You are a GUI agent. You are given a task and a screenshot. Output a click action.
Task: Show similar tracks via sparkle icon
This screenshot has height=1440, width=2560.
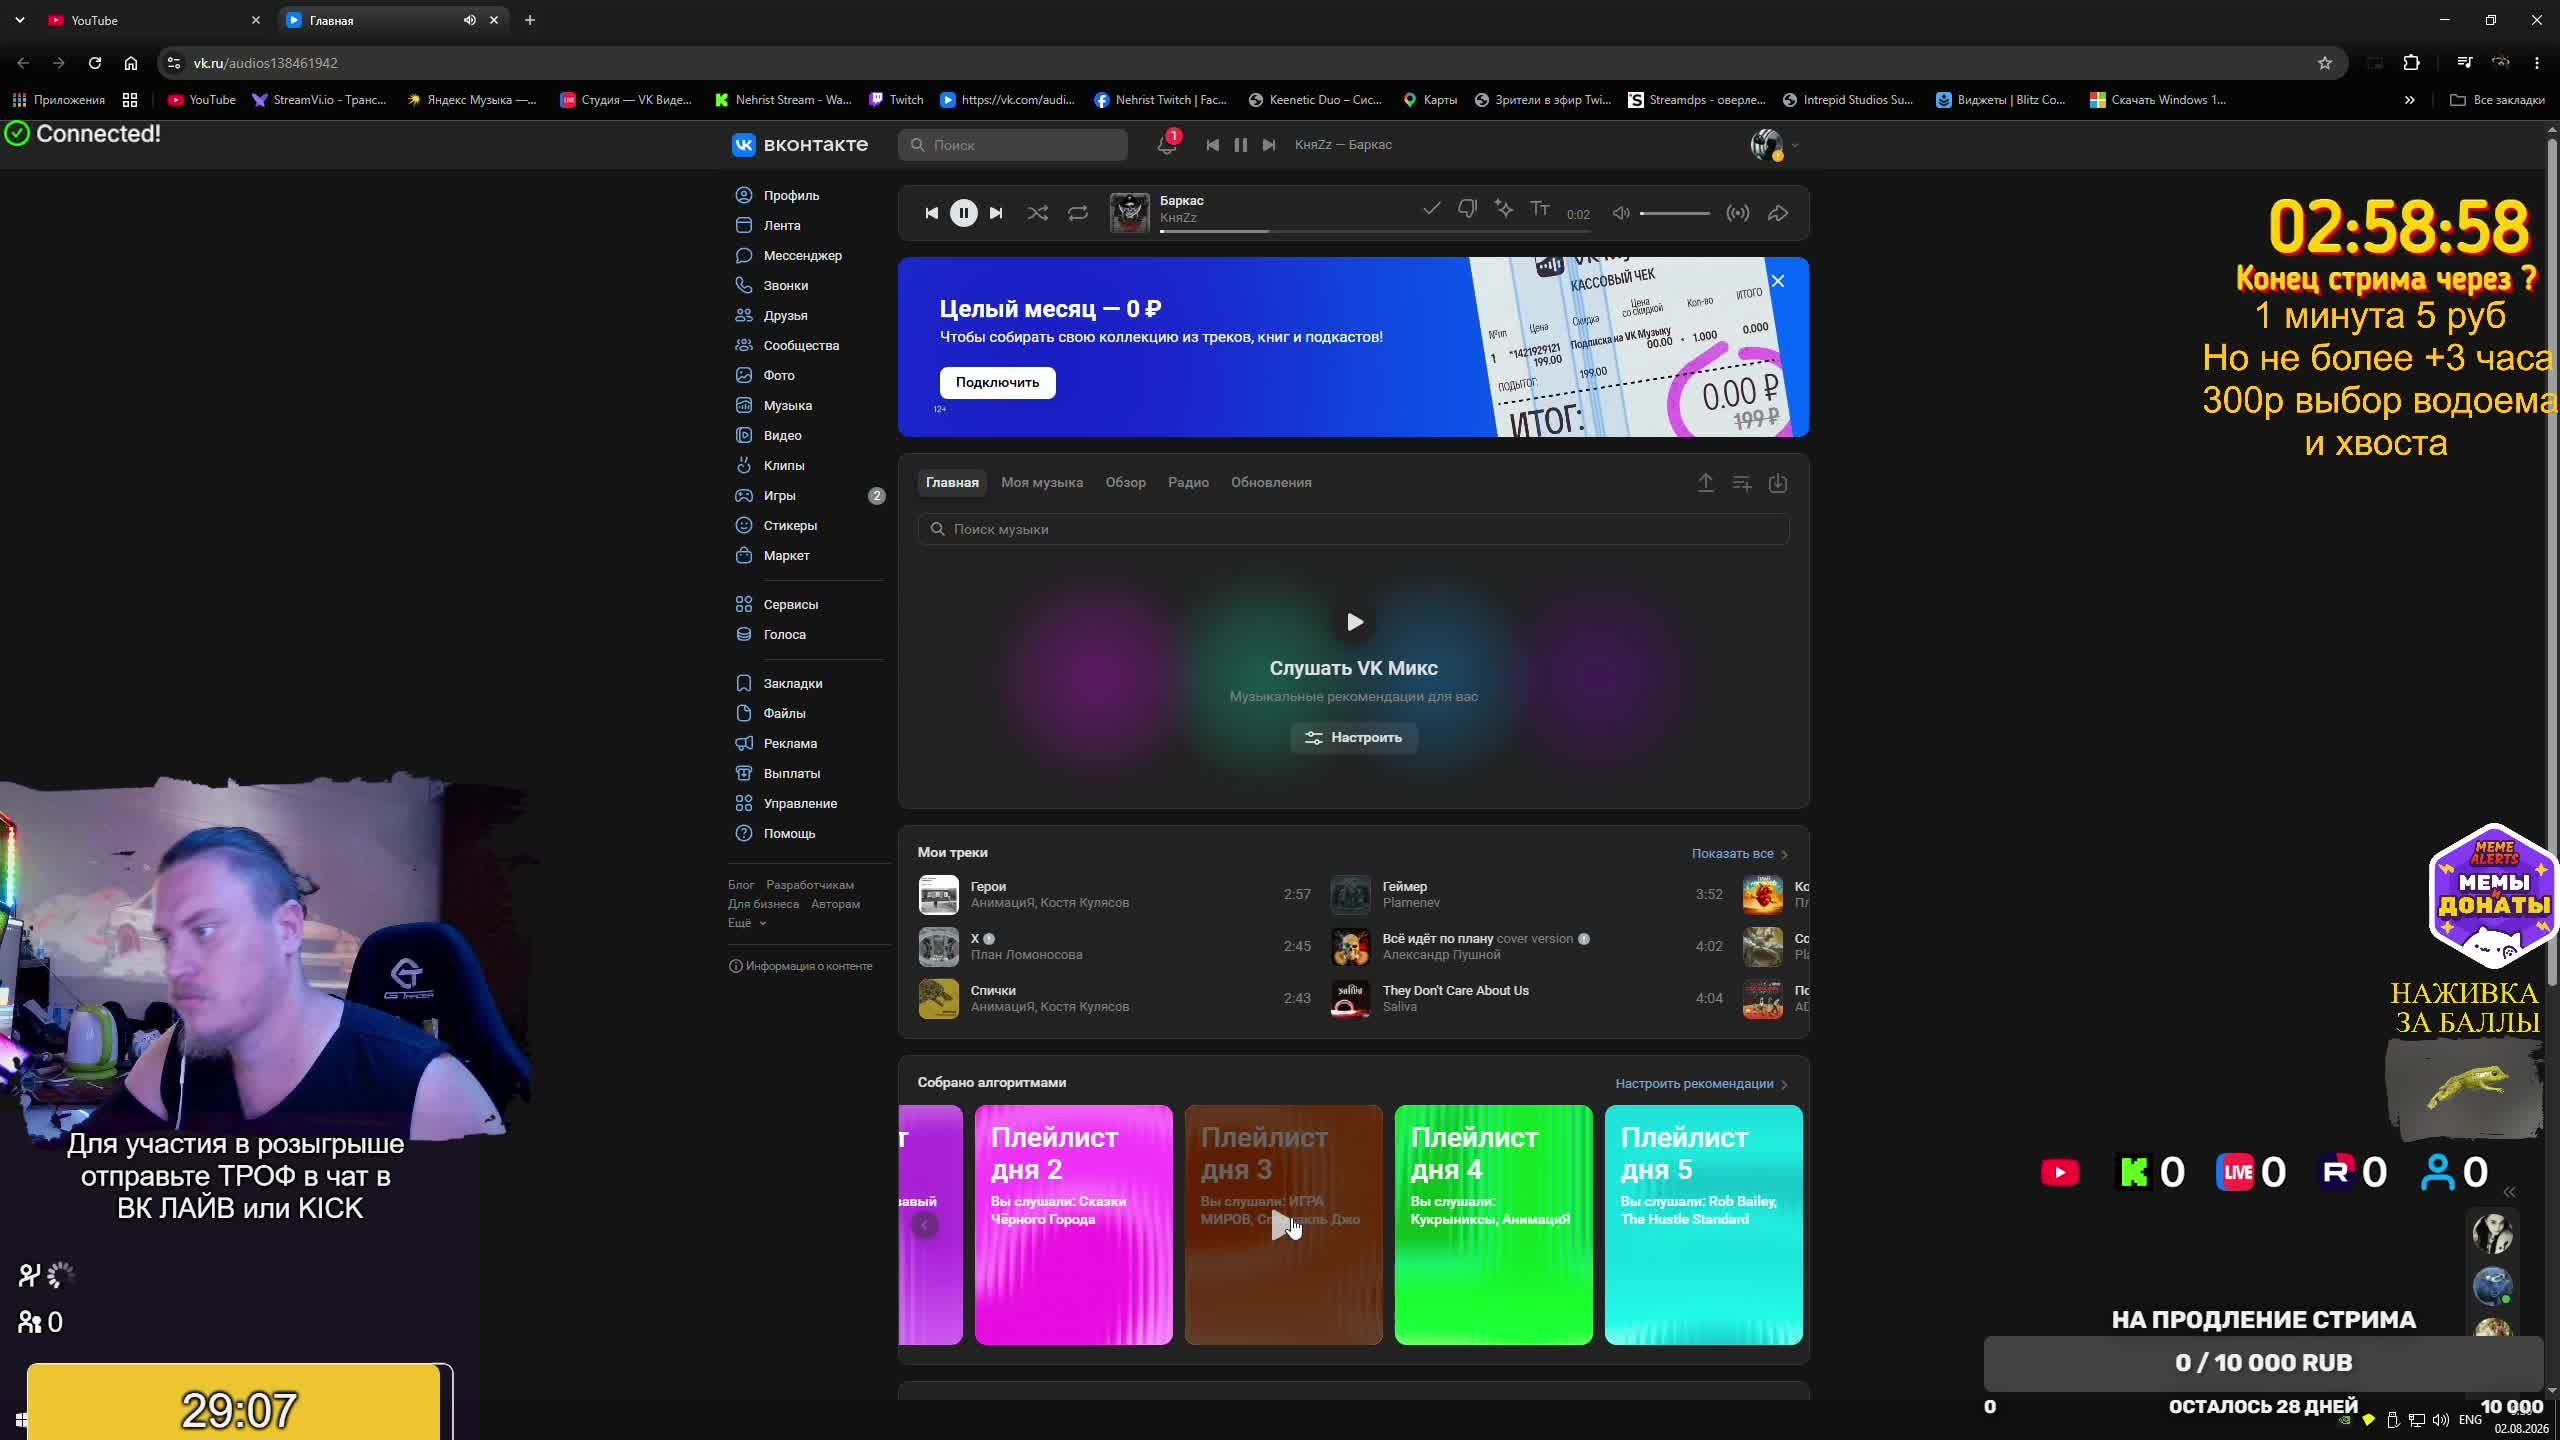coord(1503,209)
